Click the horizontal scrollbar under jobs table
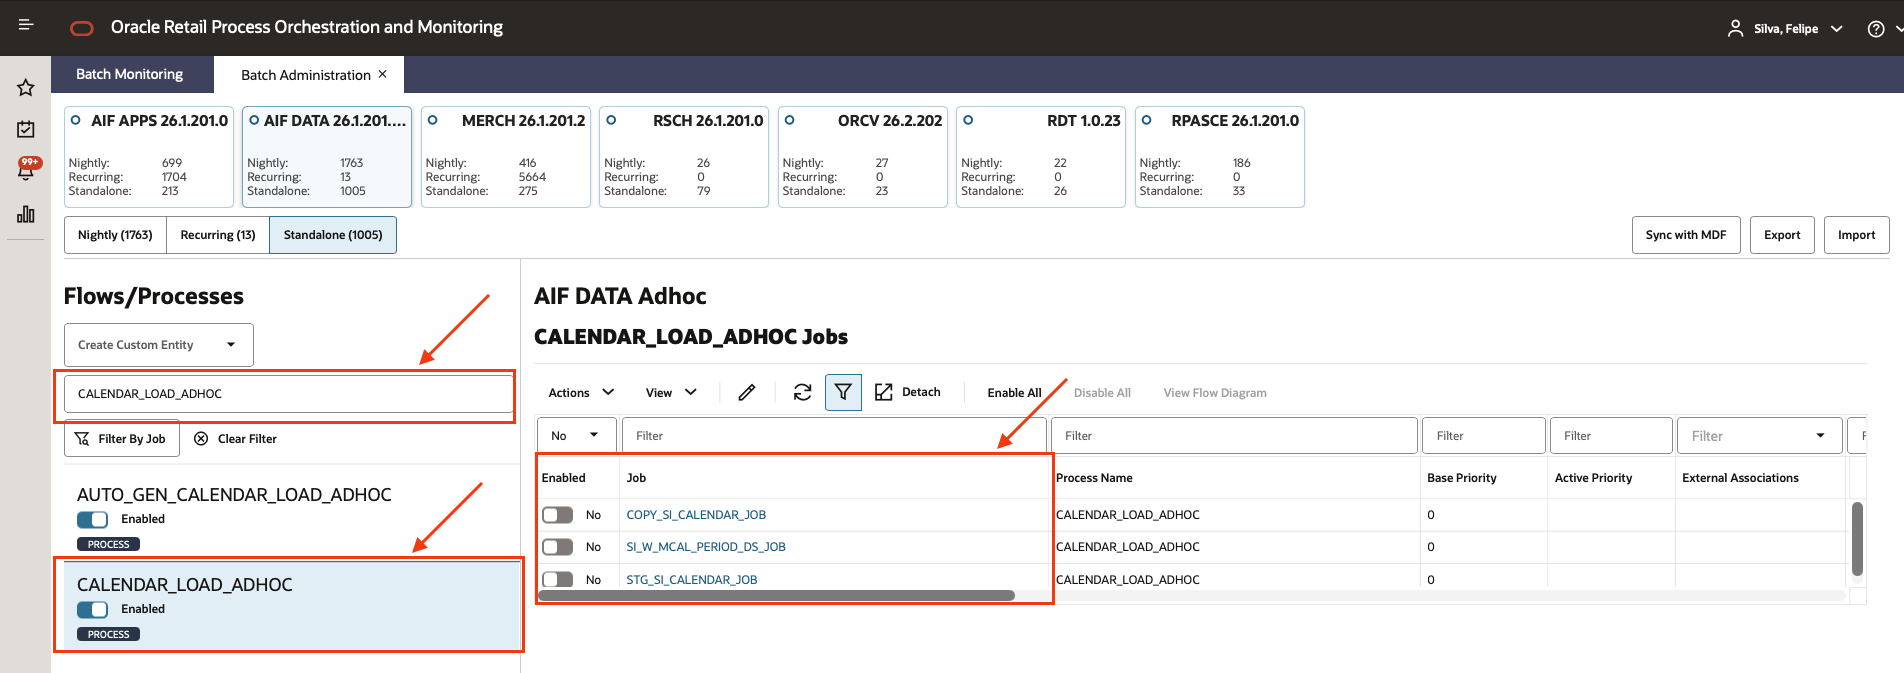The width and height of the screenshot is (1904, 673). click(777, 596)
